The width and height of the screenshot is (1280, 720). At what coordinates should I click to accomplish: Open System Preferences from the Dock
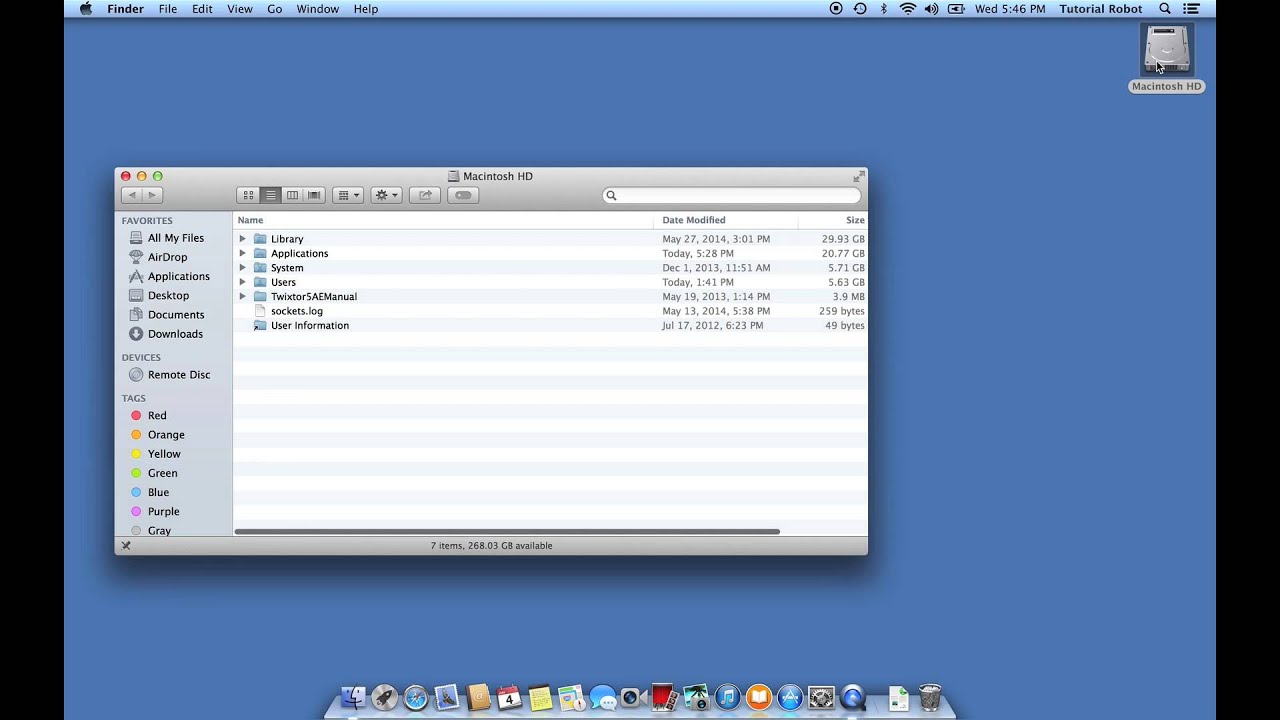(x=821, y=697)
